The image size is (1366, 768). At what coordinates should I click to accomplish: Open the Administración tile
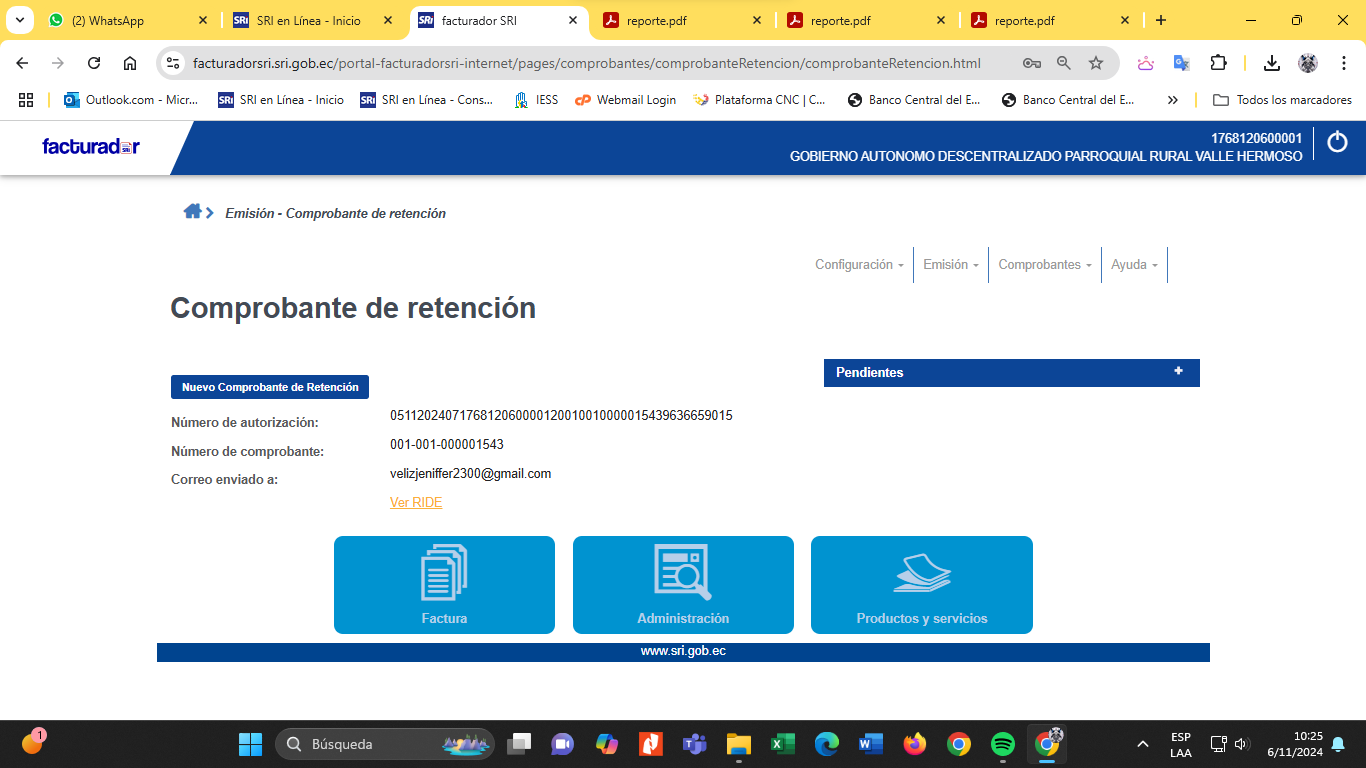coord(683,585)
